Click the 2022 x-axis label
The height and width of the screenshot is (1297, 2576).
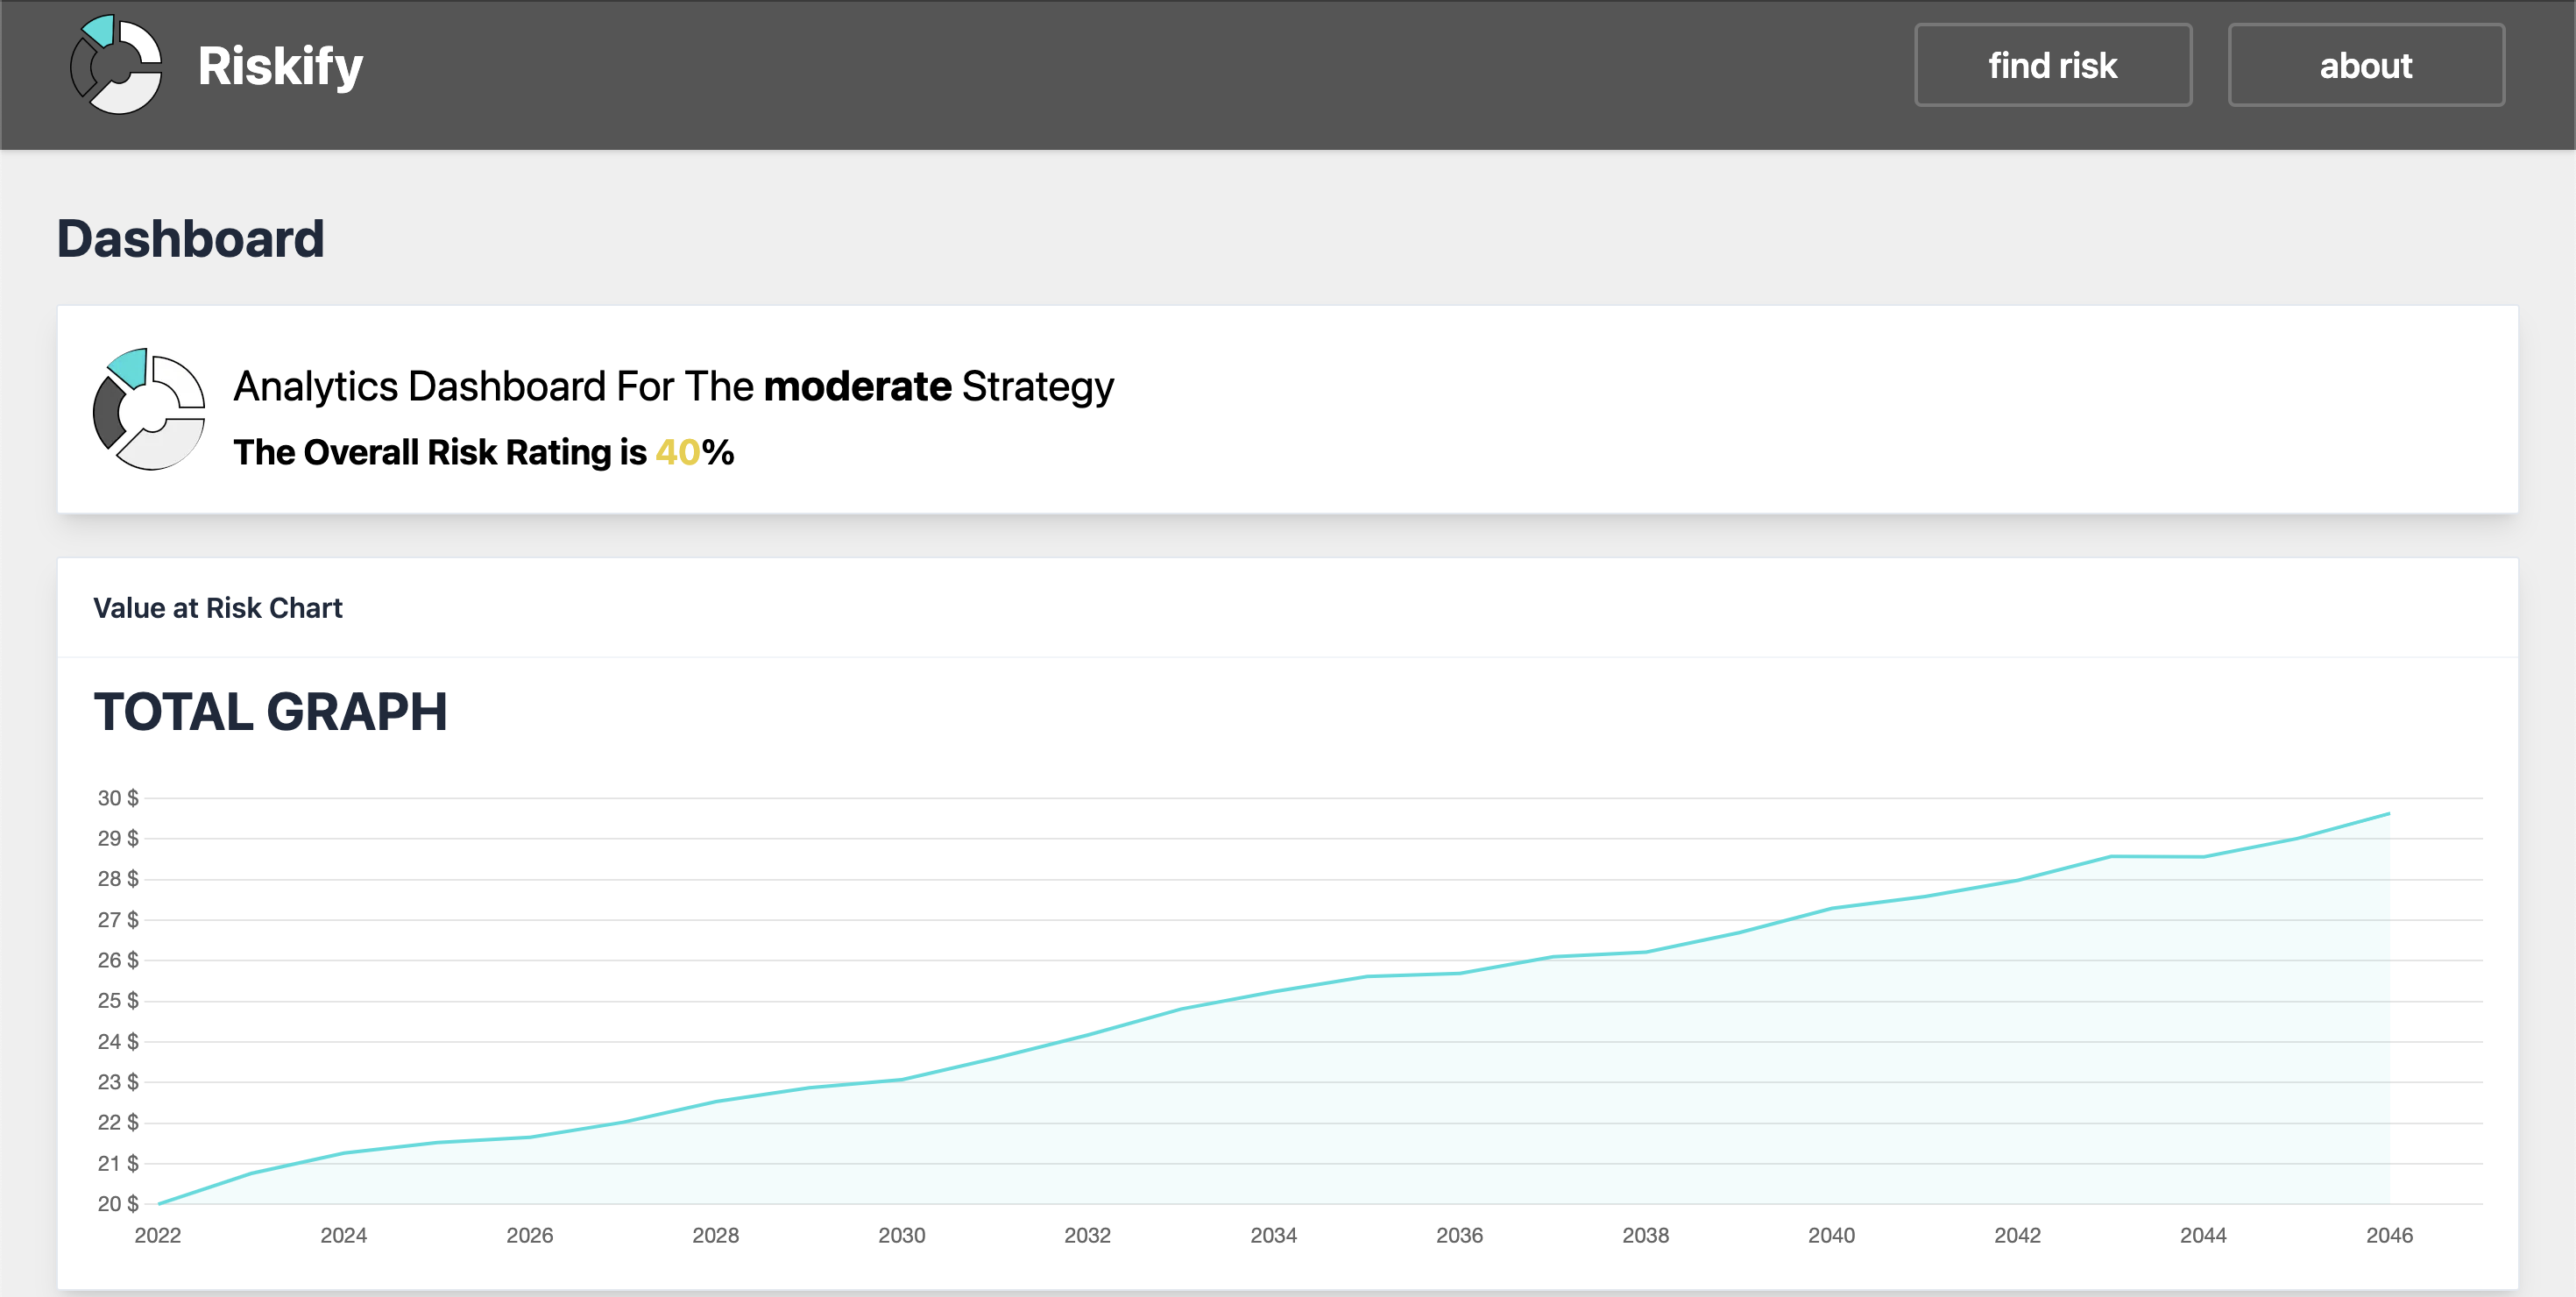tap(158, 1235)
